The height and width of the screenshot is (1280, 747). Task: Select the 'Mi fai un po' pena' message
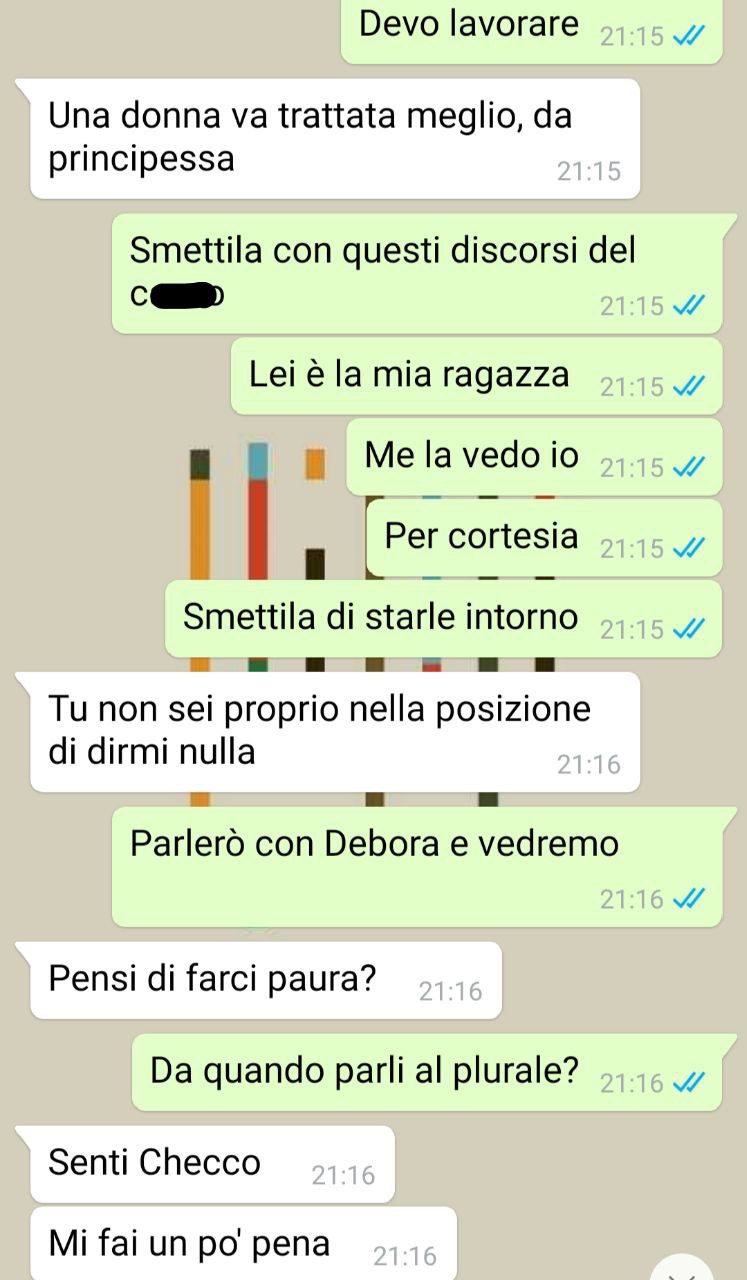click(244, 1243)
